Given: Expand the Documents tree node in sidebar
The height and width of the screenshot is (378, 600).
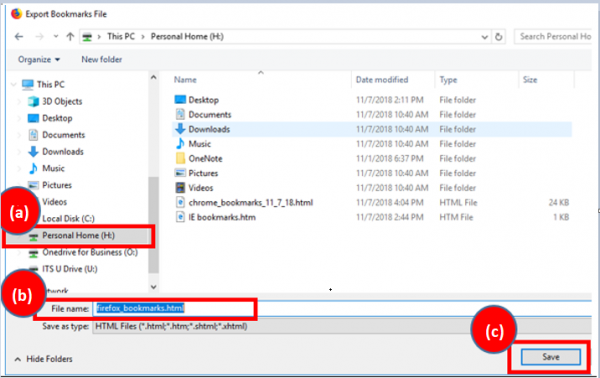Looking at the screenshot, I should (x=19, y=135).
